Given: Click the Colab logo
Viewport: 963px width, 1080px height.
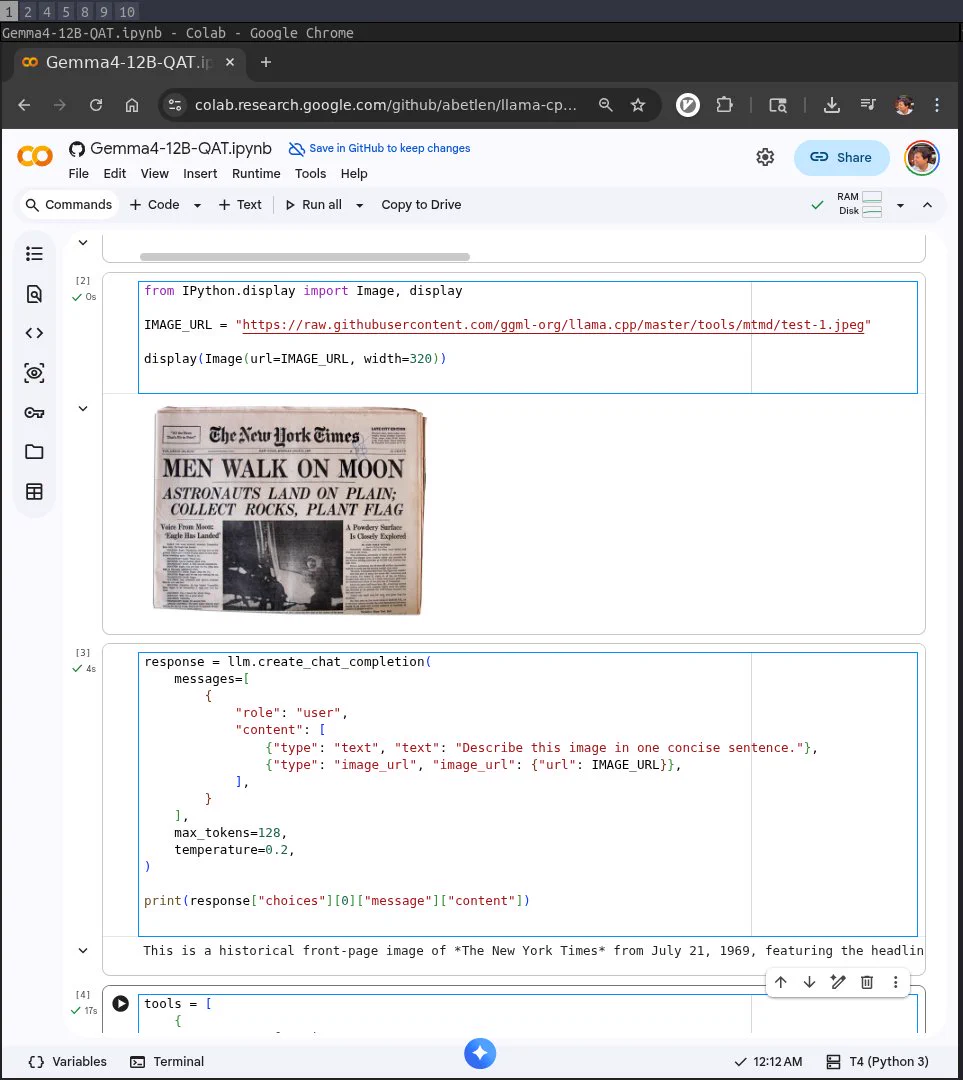Looking at the screenshot, I should point(34,156).
